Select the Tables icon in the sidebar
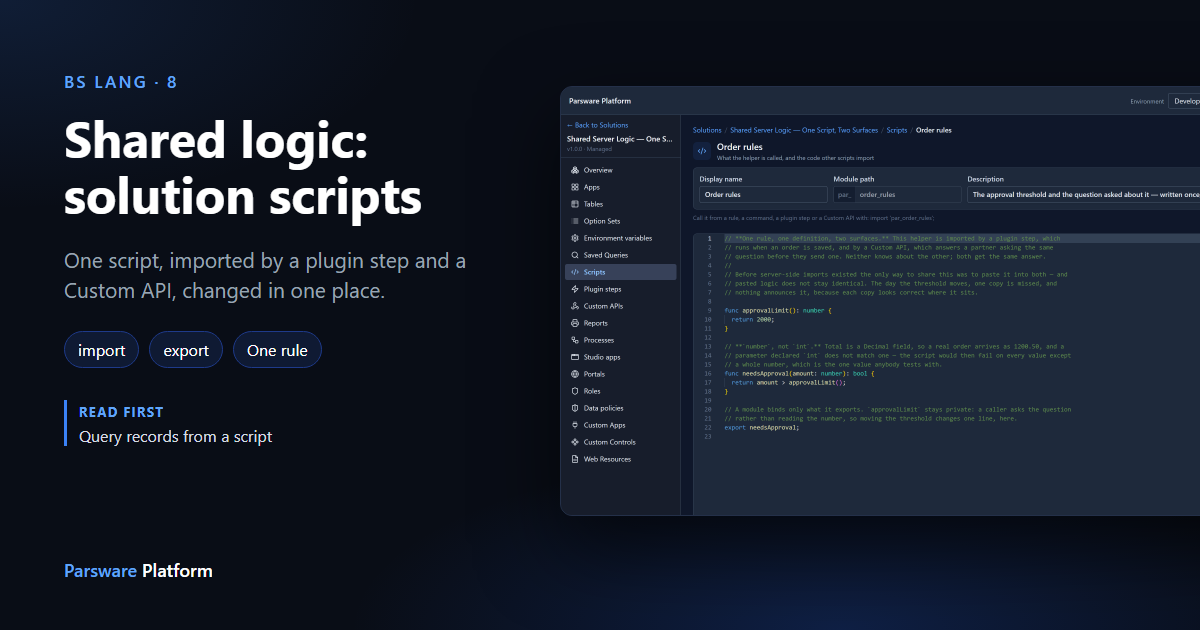Viewport: 1200px width, 630px height. 574,204
